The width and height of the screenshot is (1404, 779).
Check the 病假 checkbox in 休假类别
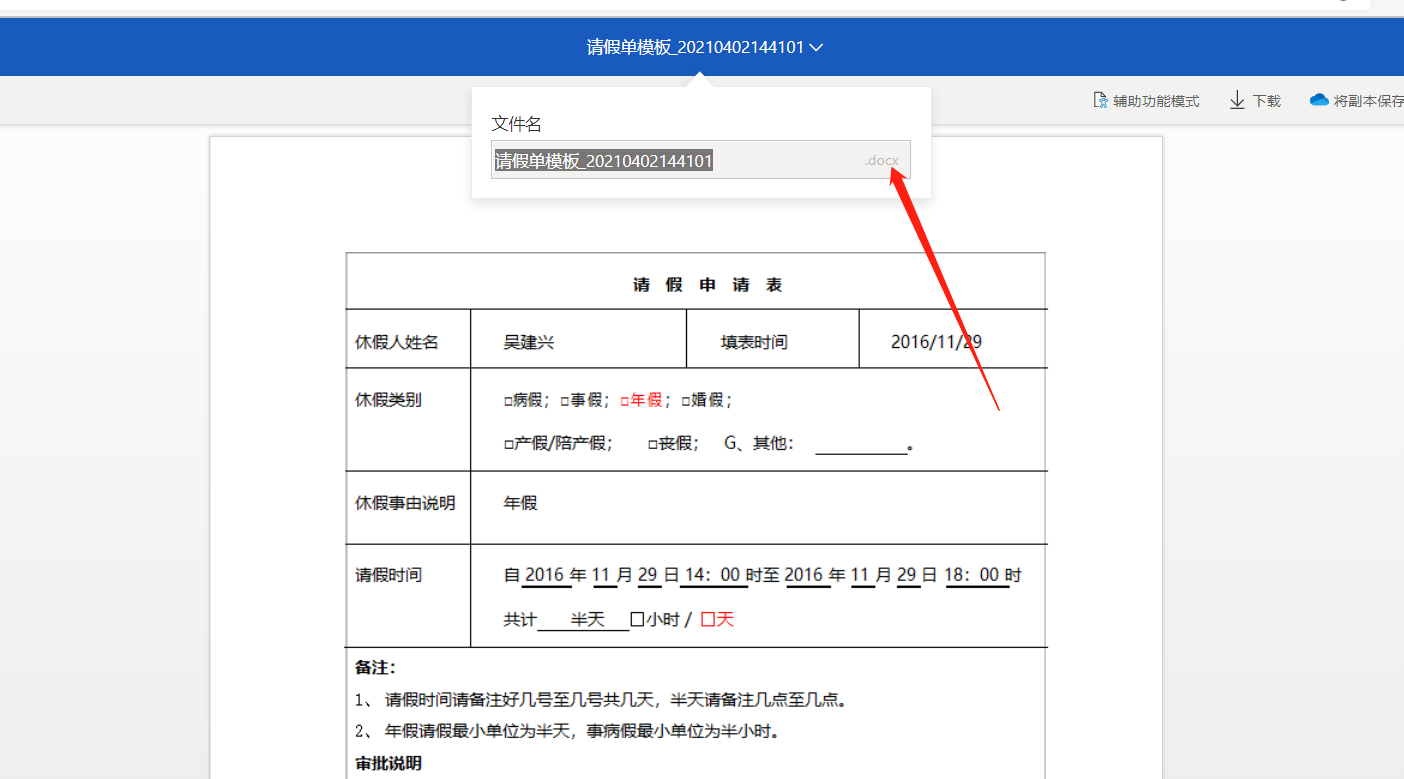point(509,399)
